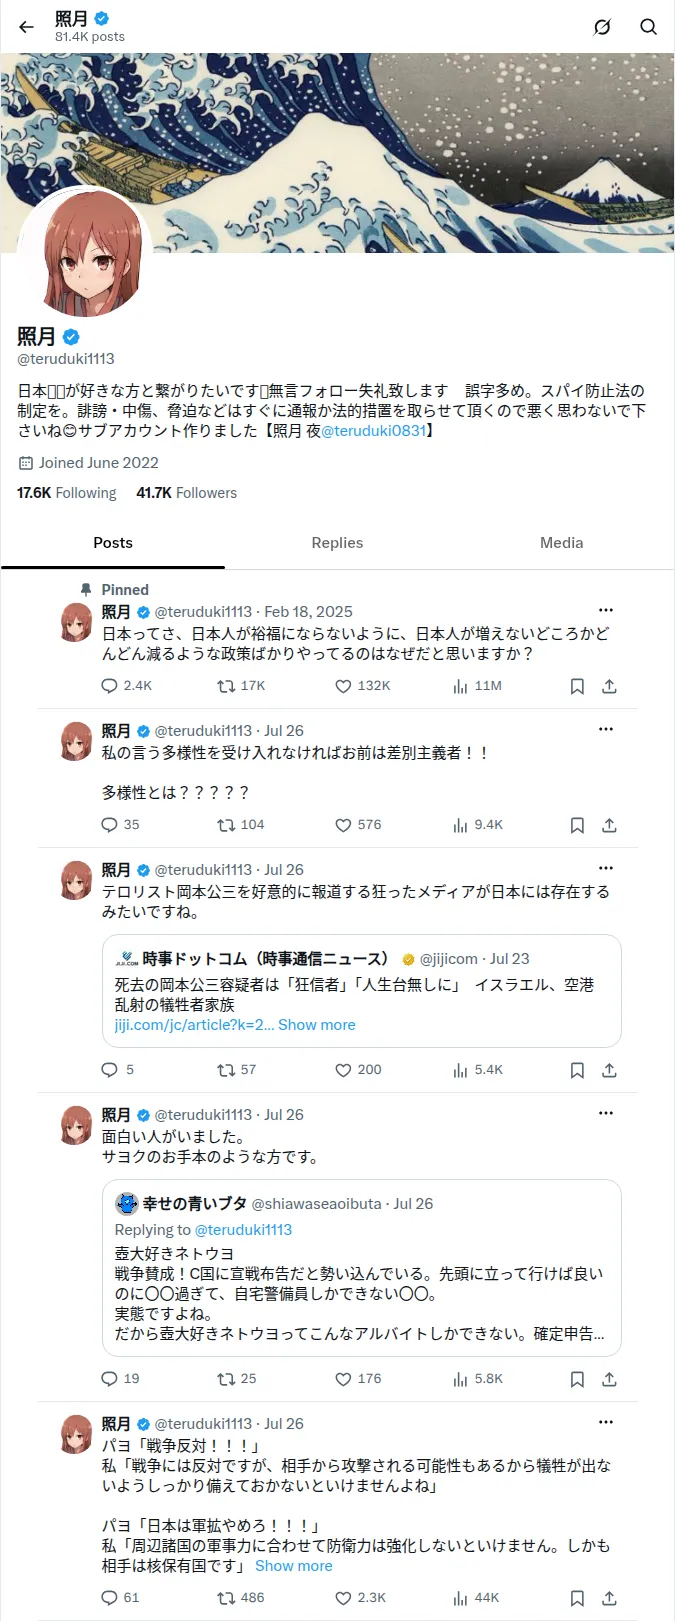Switch to the Replies tab
This screenshot has width=675, height=1621.
point(337,543)
